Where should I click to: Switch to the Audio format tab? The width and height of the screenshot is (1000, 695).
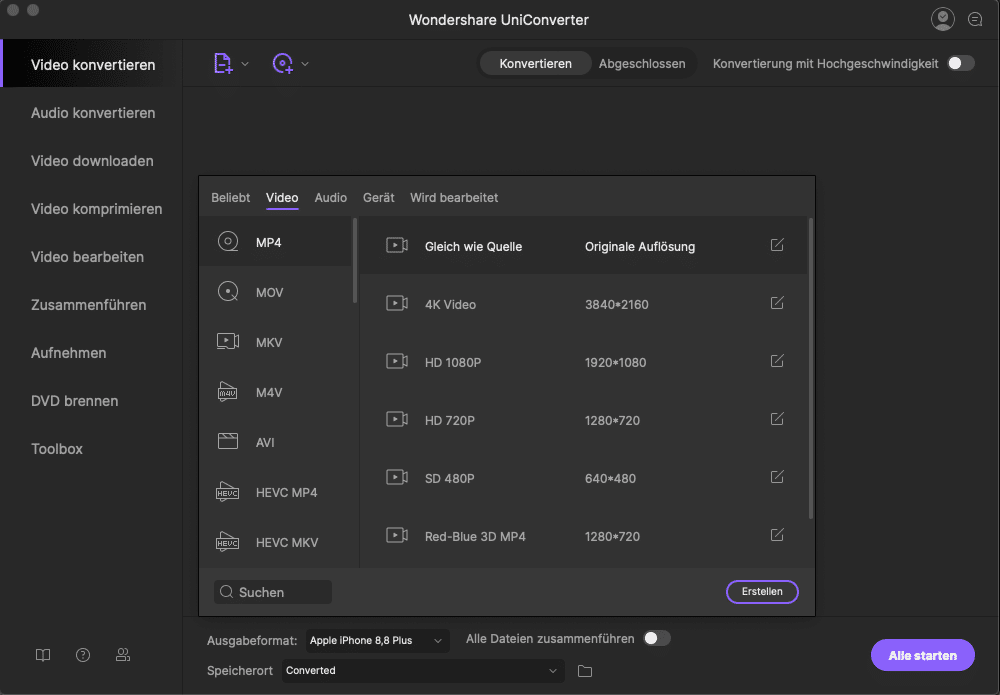coord(330,198)
